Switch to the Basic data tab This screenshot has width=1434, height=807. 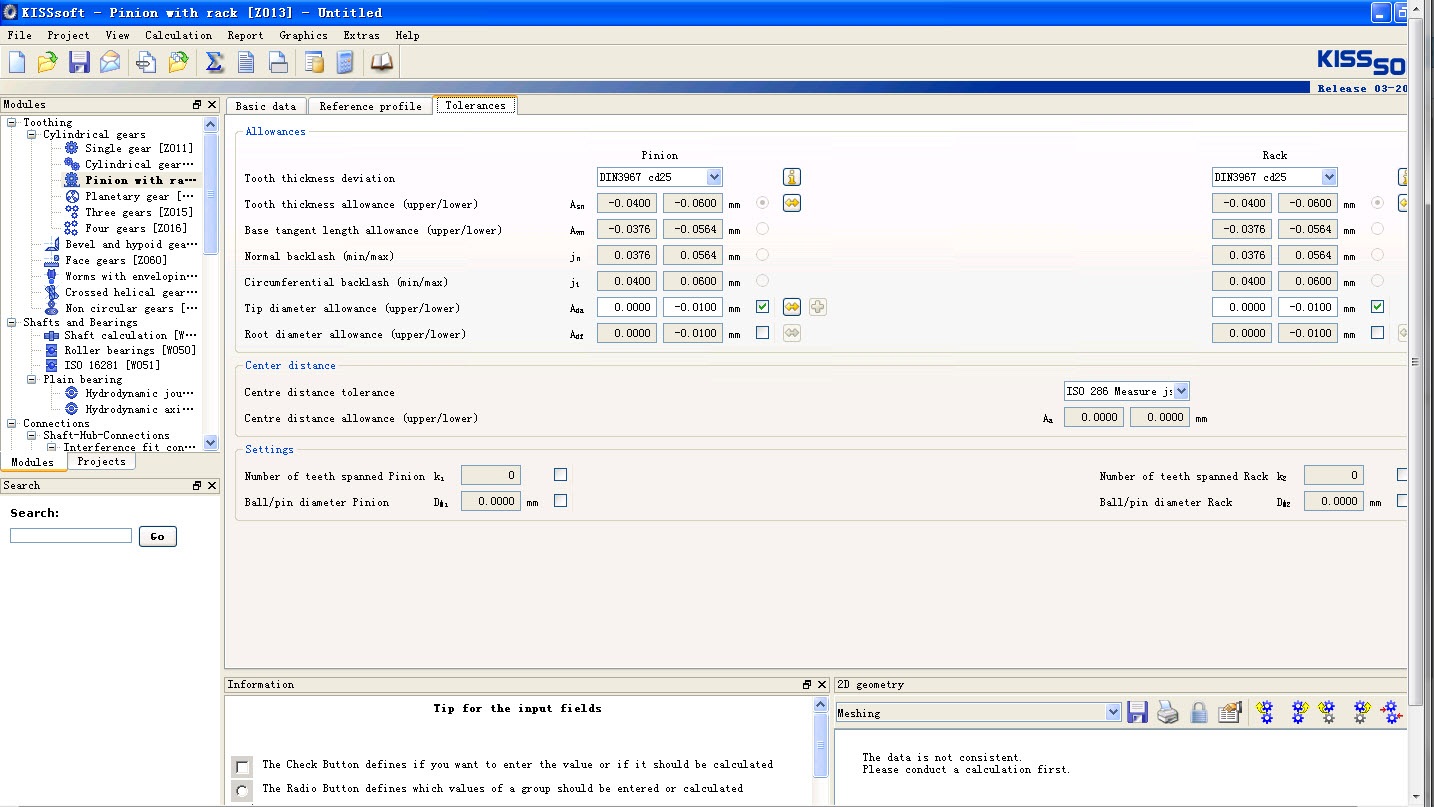266,106
